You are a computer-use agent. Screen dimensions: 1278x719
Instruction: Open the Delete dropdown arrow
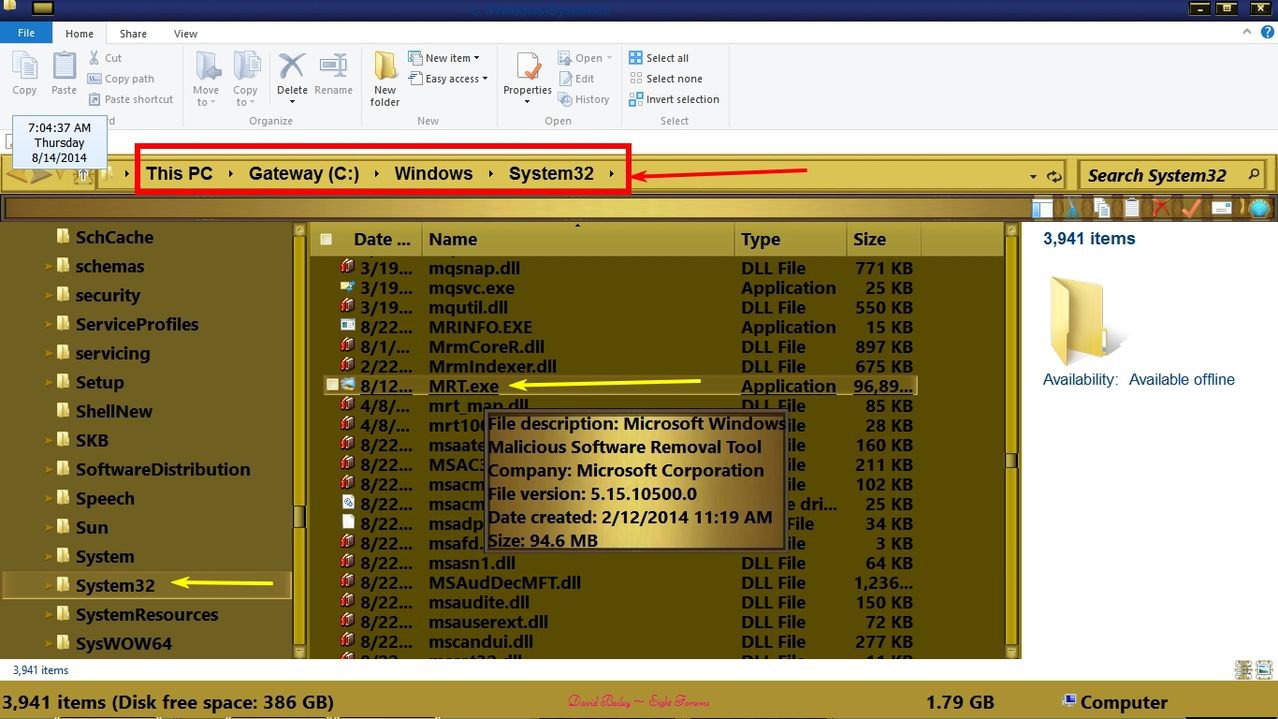pos(292,102)
